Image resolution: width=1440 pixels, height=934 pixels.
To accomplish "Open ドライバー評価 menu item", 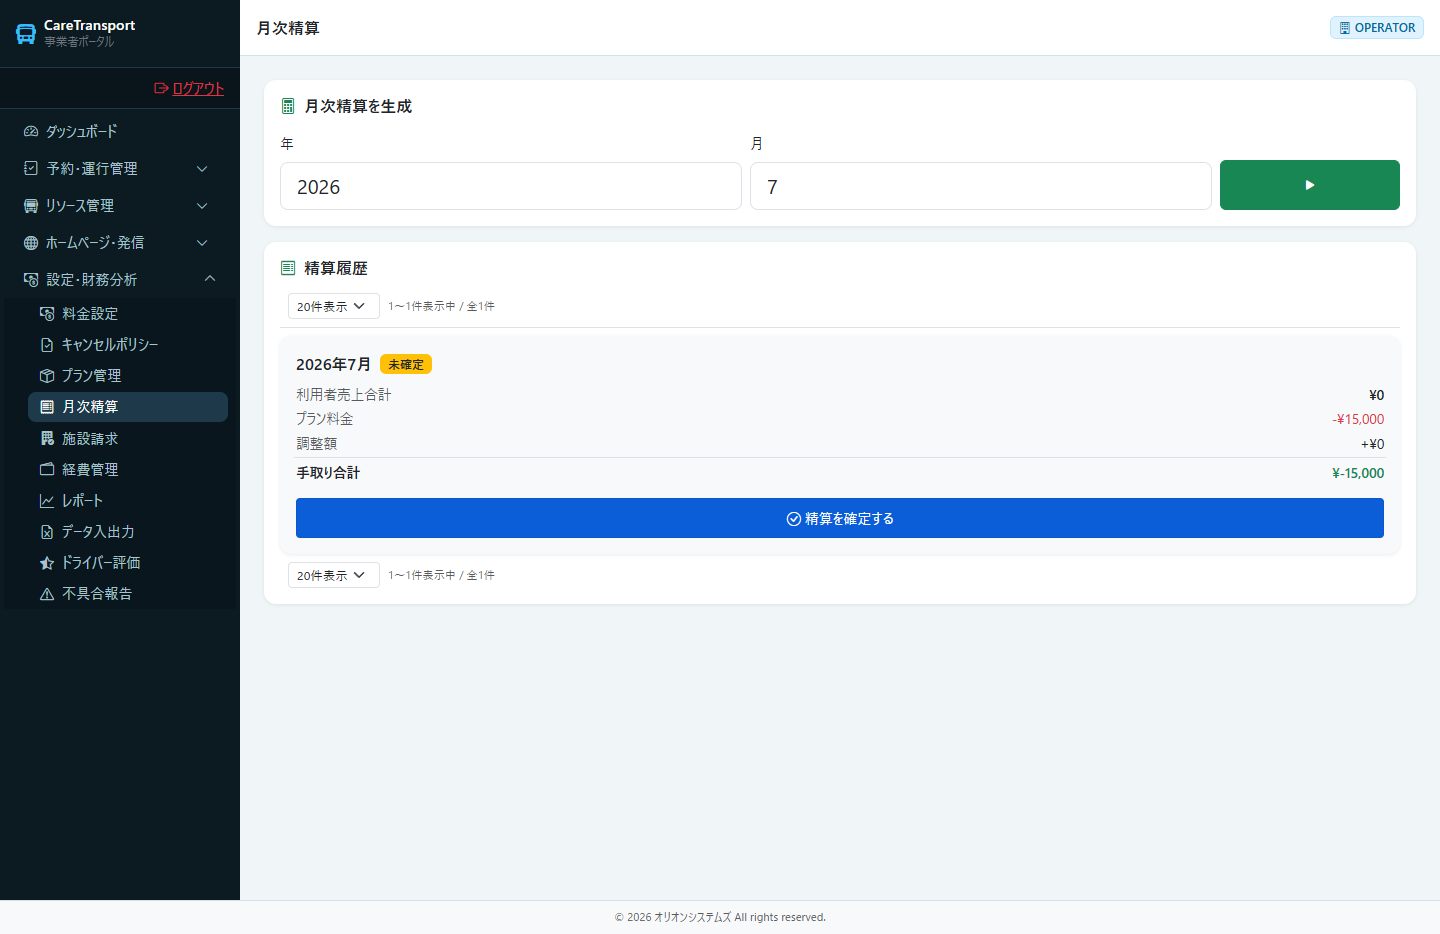I will 128,562.
